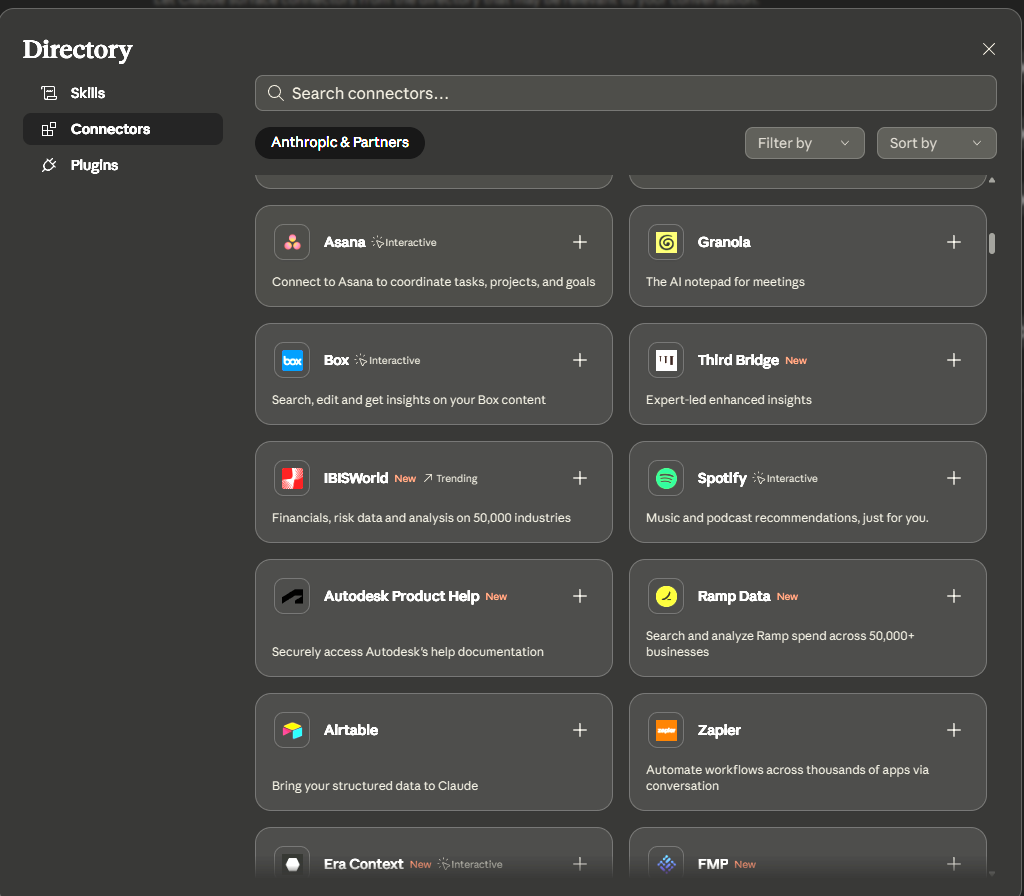The height and width of the screenshot is (896, 1024).
Task: Open the Era Context connector title
Action: click(x=364, y=864)
